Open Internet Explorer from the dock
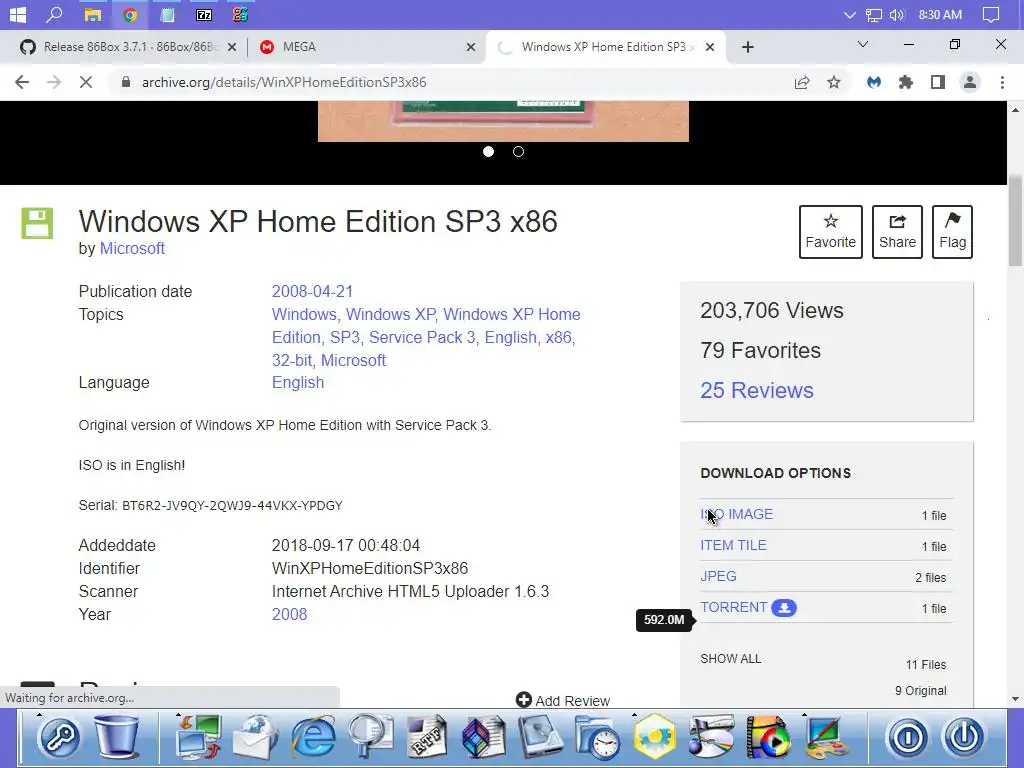Viewport: 1024px width, 768px height. pyautogui.click(x=313, y=737)
